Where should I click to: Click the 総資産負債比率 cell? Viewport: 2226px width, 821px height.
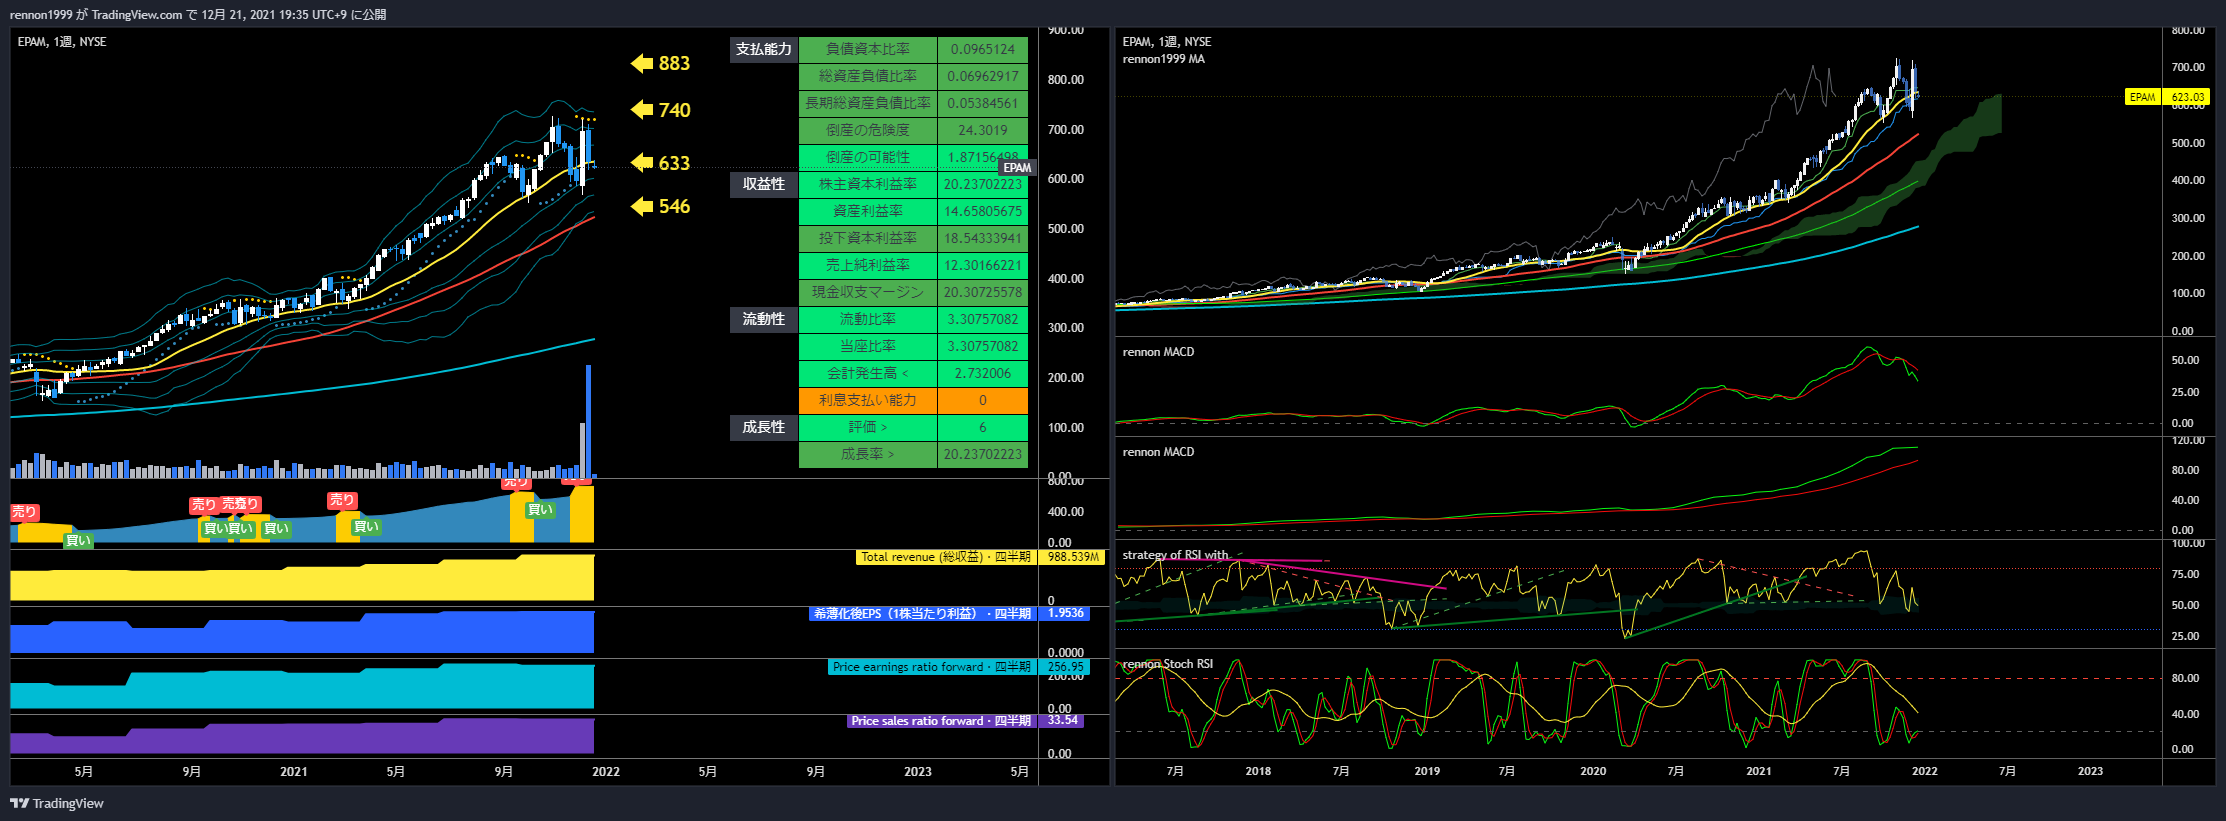868,76
